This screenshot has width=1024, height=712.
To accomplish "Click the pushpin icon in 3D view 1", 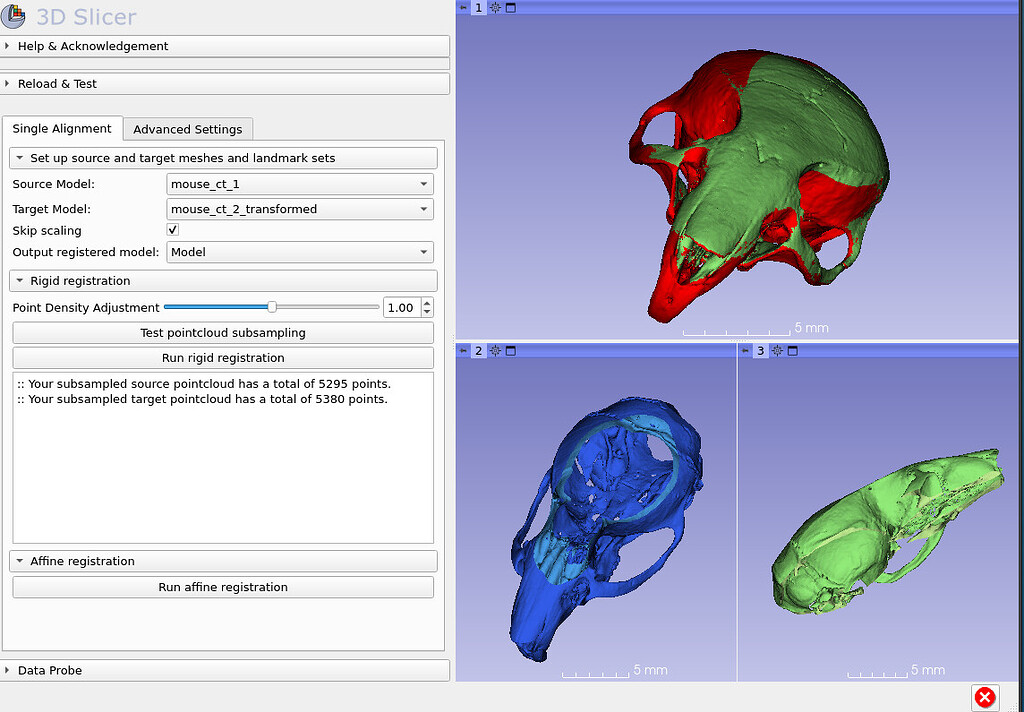I will click(463, 7).
